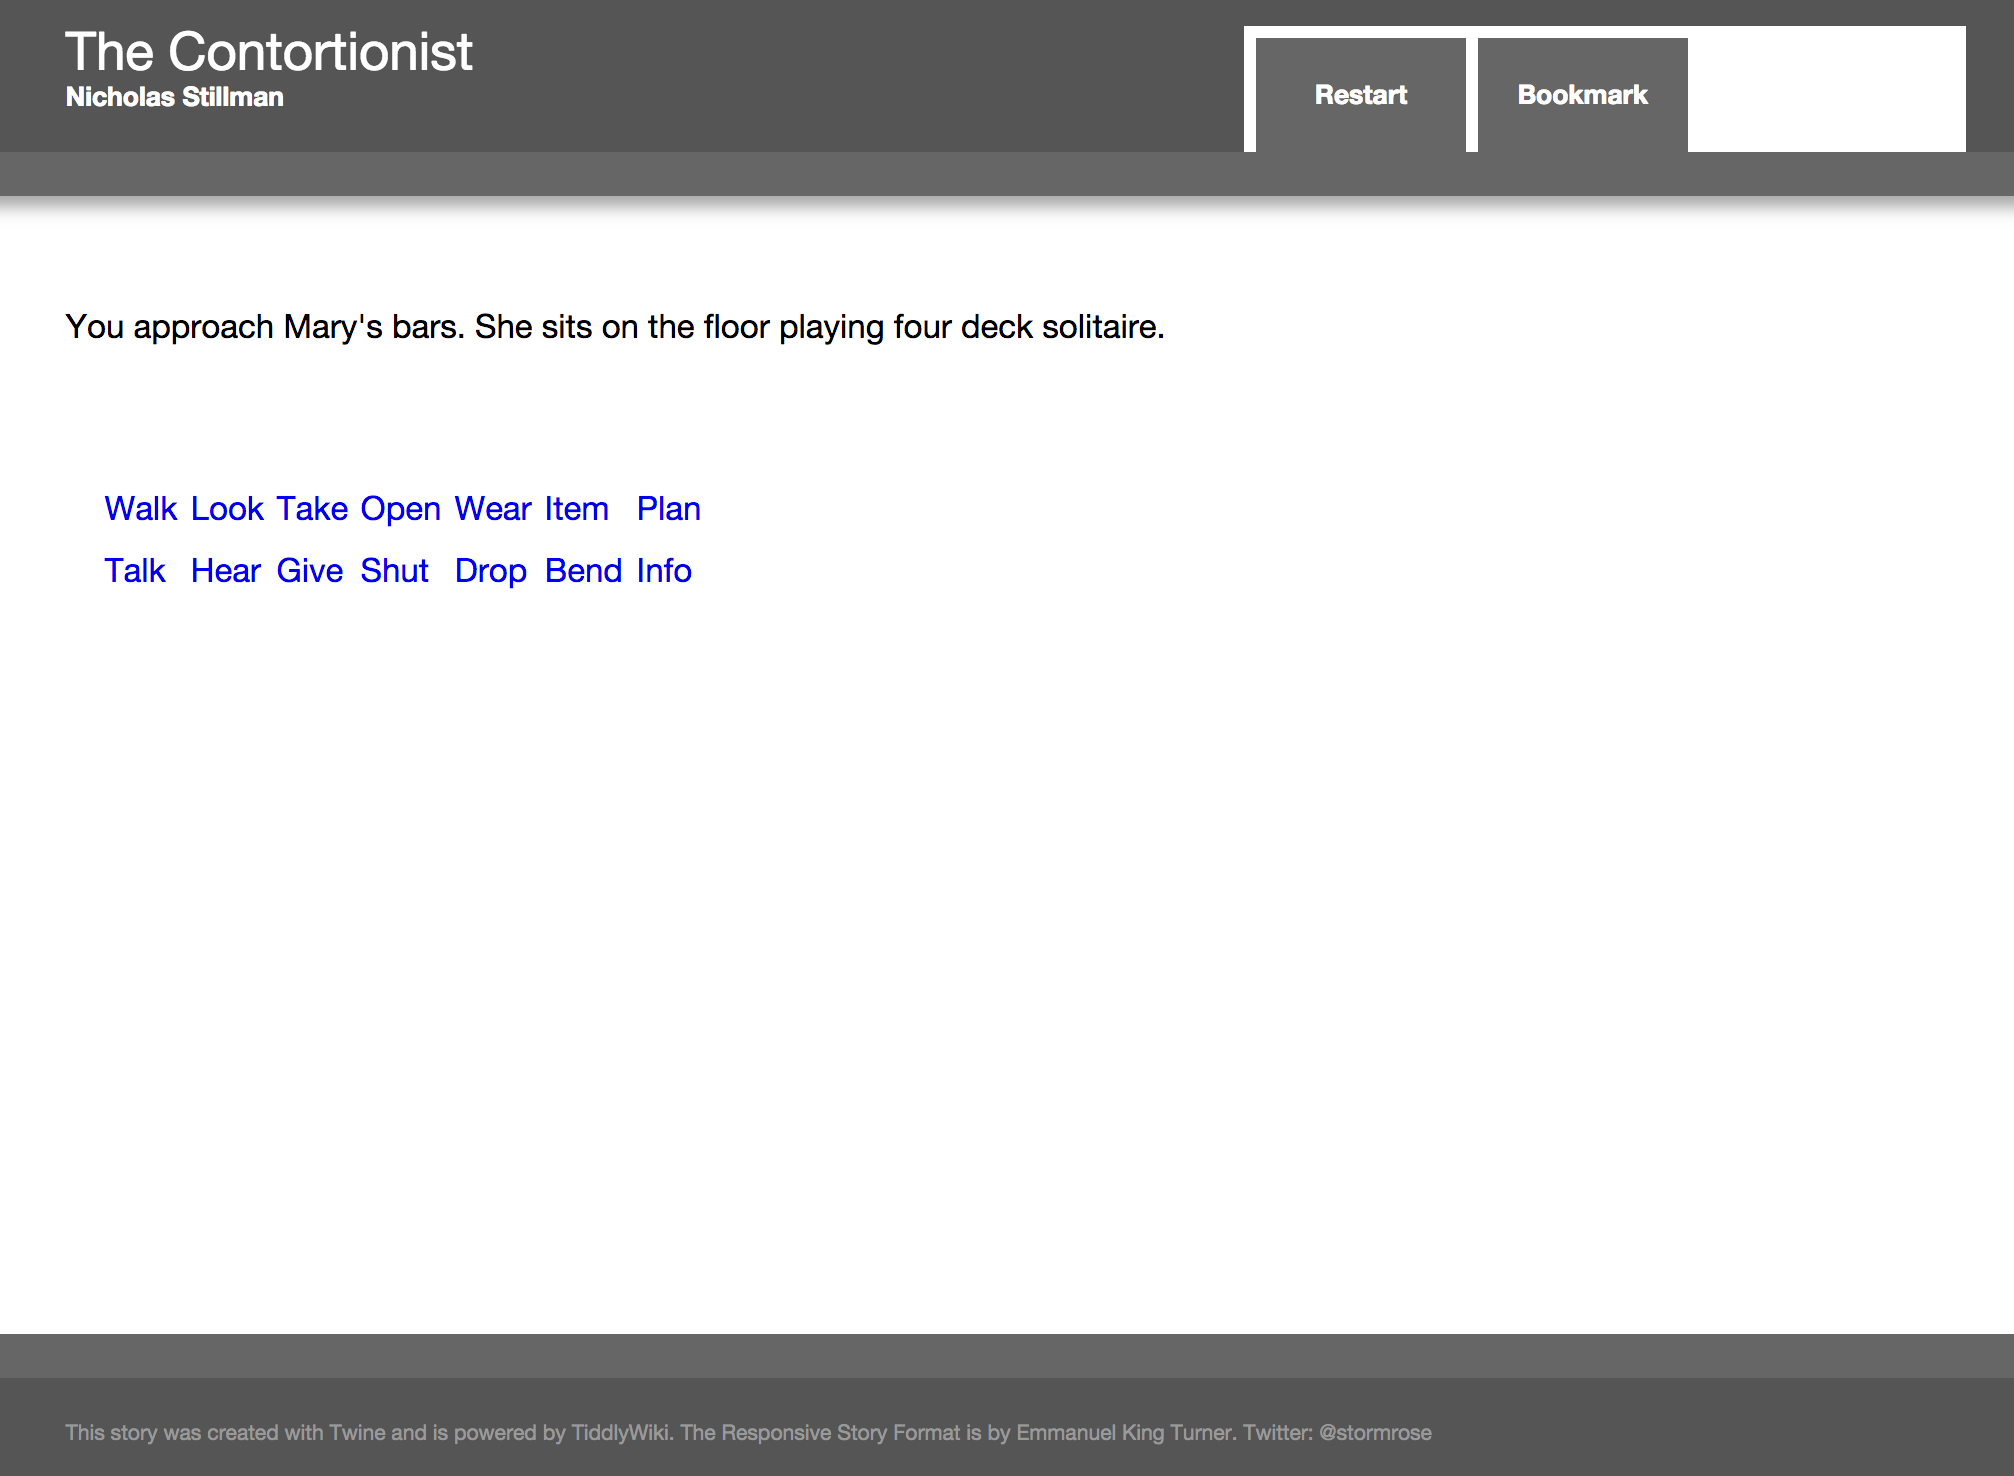Viewport: 2014px width, 1476px height.
Task: Click the Plan link
Action: (668, 509)
